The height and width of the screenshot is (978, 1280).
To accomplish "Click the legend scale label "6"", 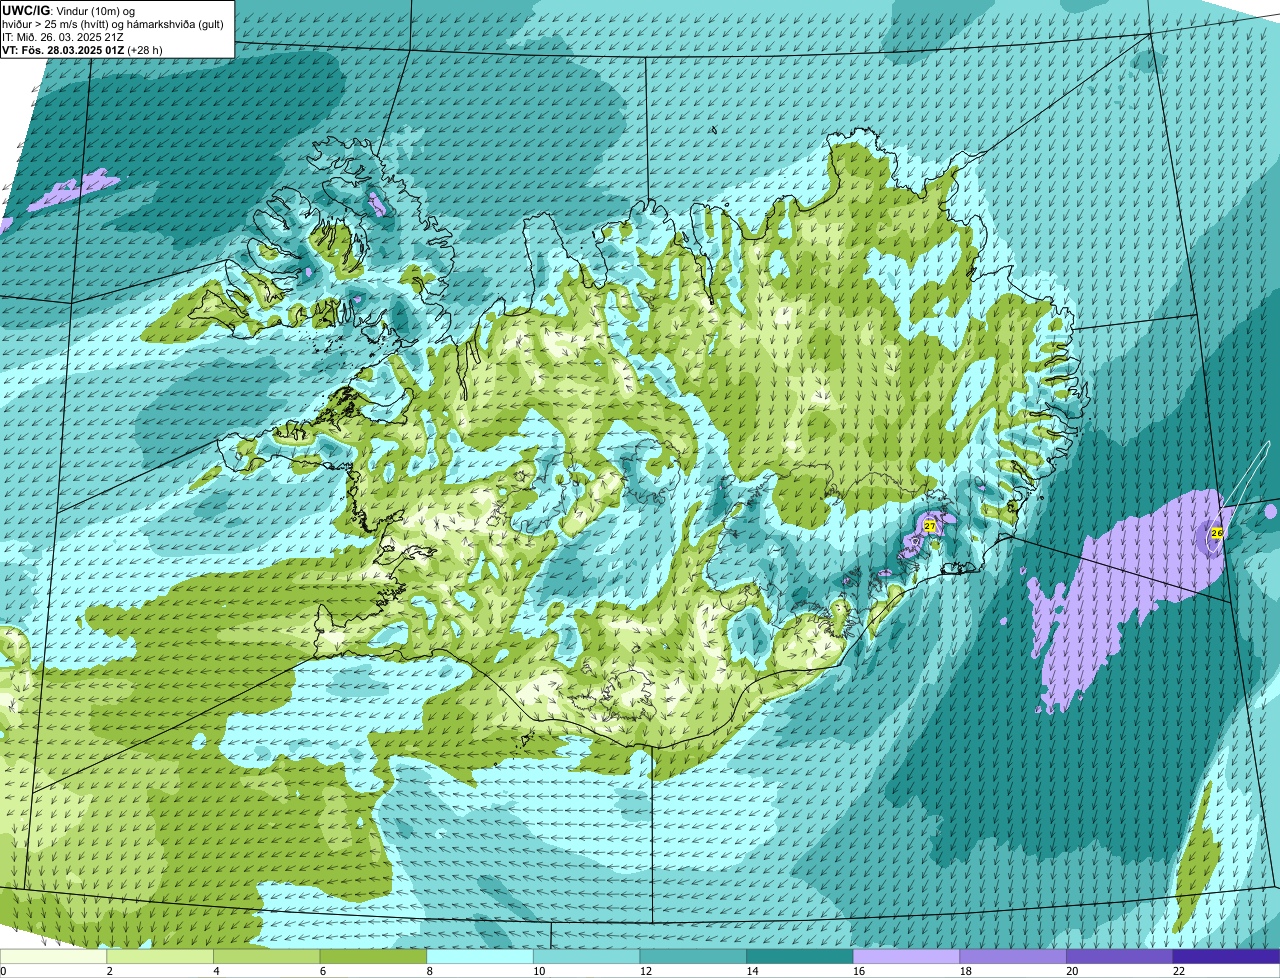I will tap(322, 971).
